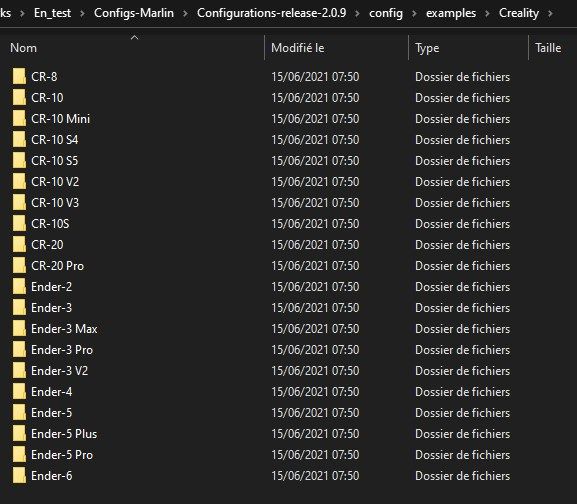Select the CR-10 V3 folder icon
Image resolution: width=577 pixels, height=504 pixels.
point(19,202)
